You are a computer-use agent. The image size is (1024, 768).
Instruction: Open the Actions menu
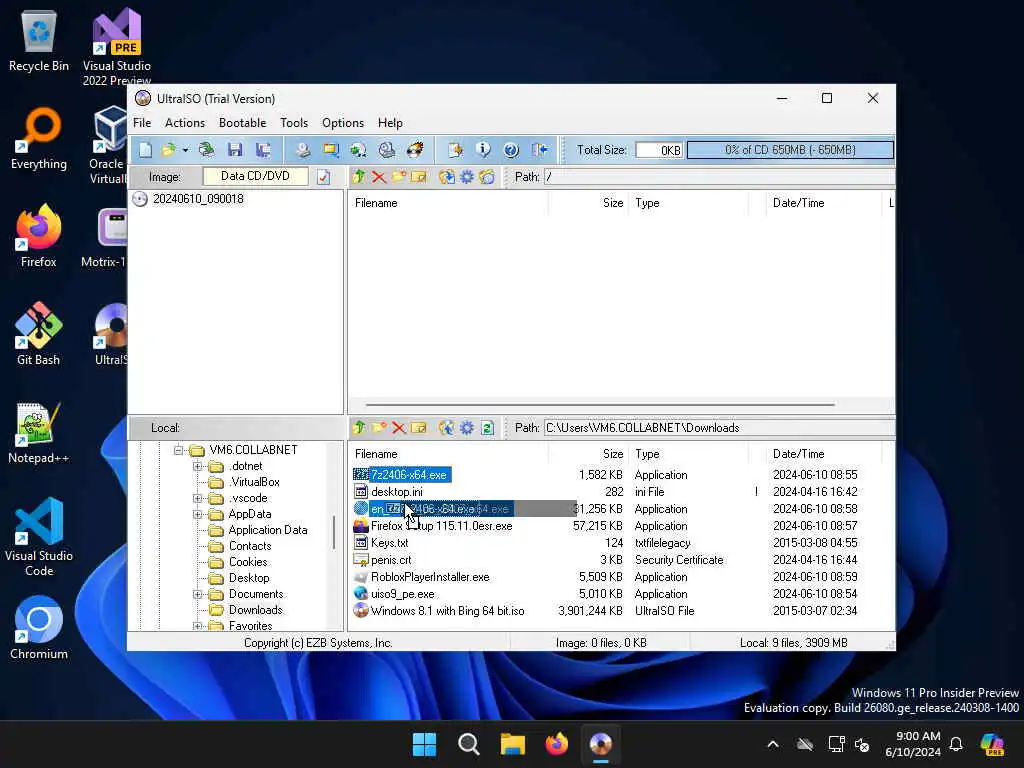tap(185, 123)
